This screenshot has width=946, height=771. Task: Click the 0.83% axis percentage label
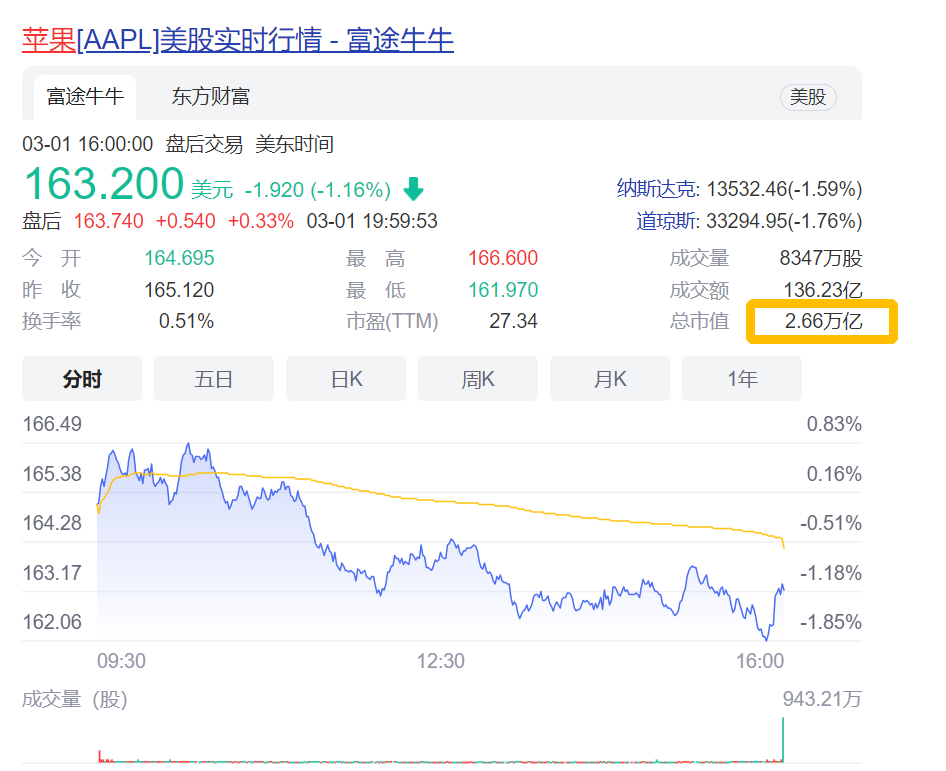click(834, 424)
